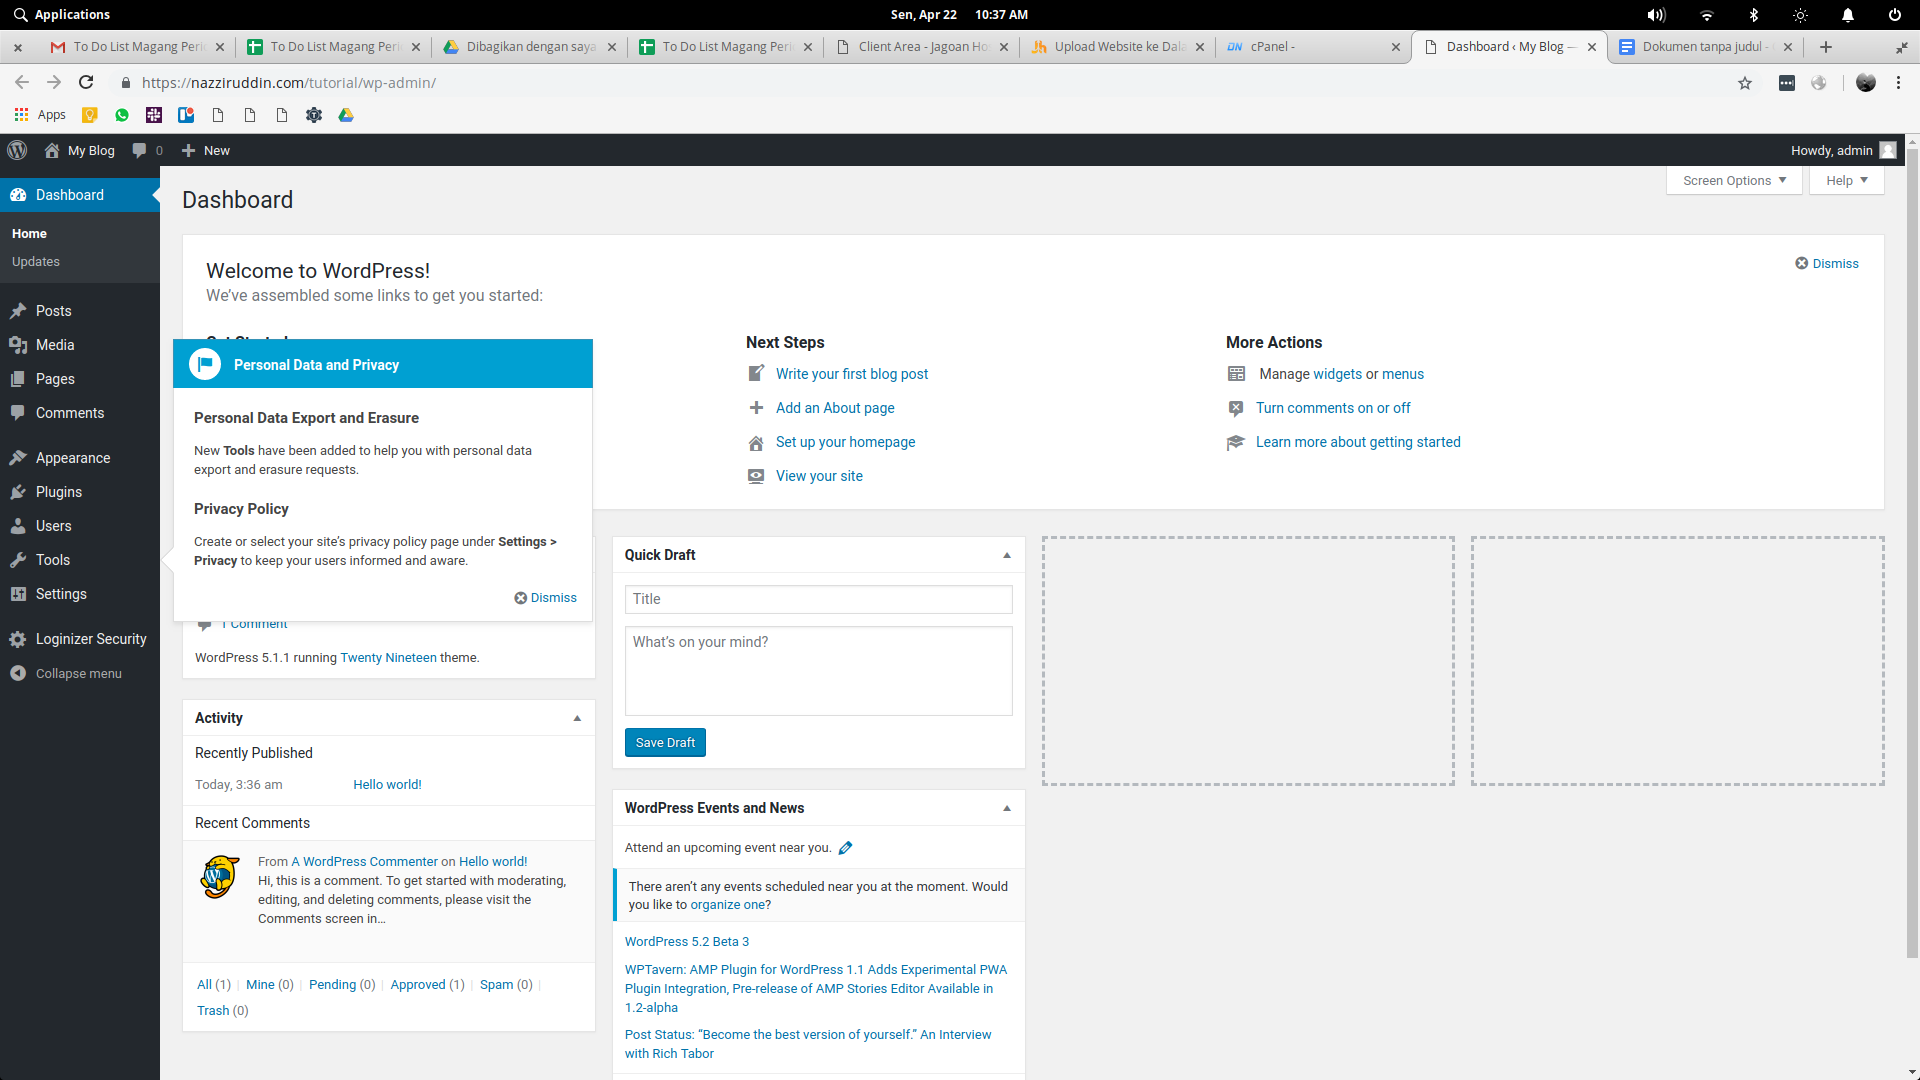Click Add an About page link
The image size is (1920, 1080).
[835, 408]
